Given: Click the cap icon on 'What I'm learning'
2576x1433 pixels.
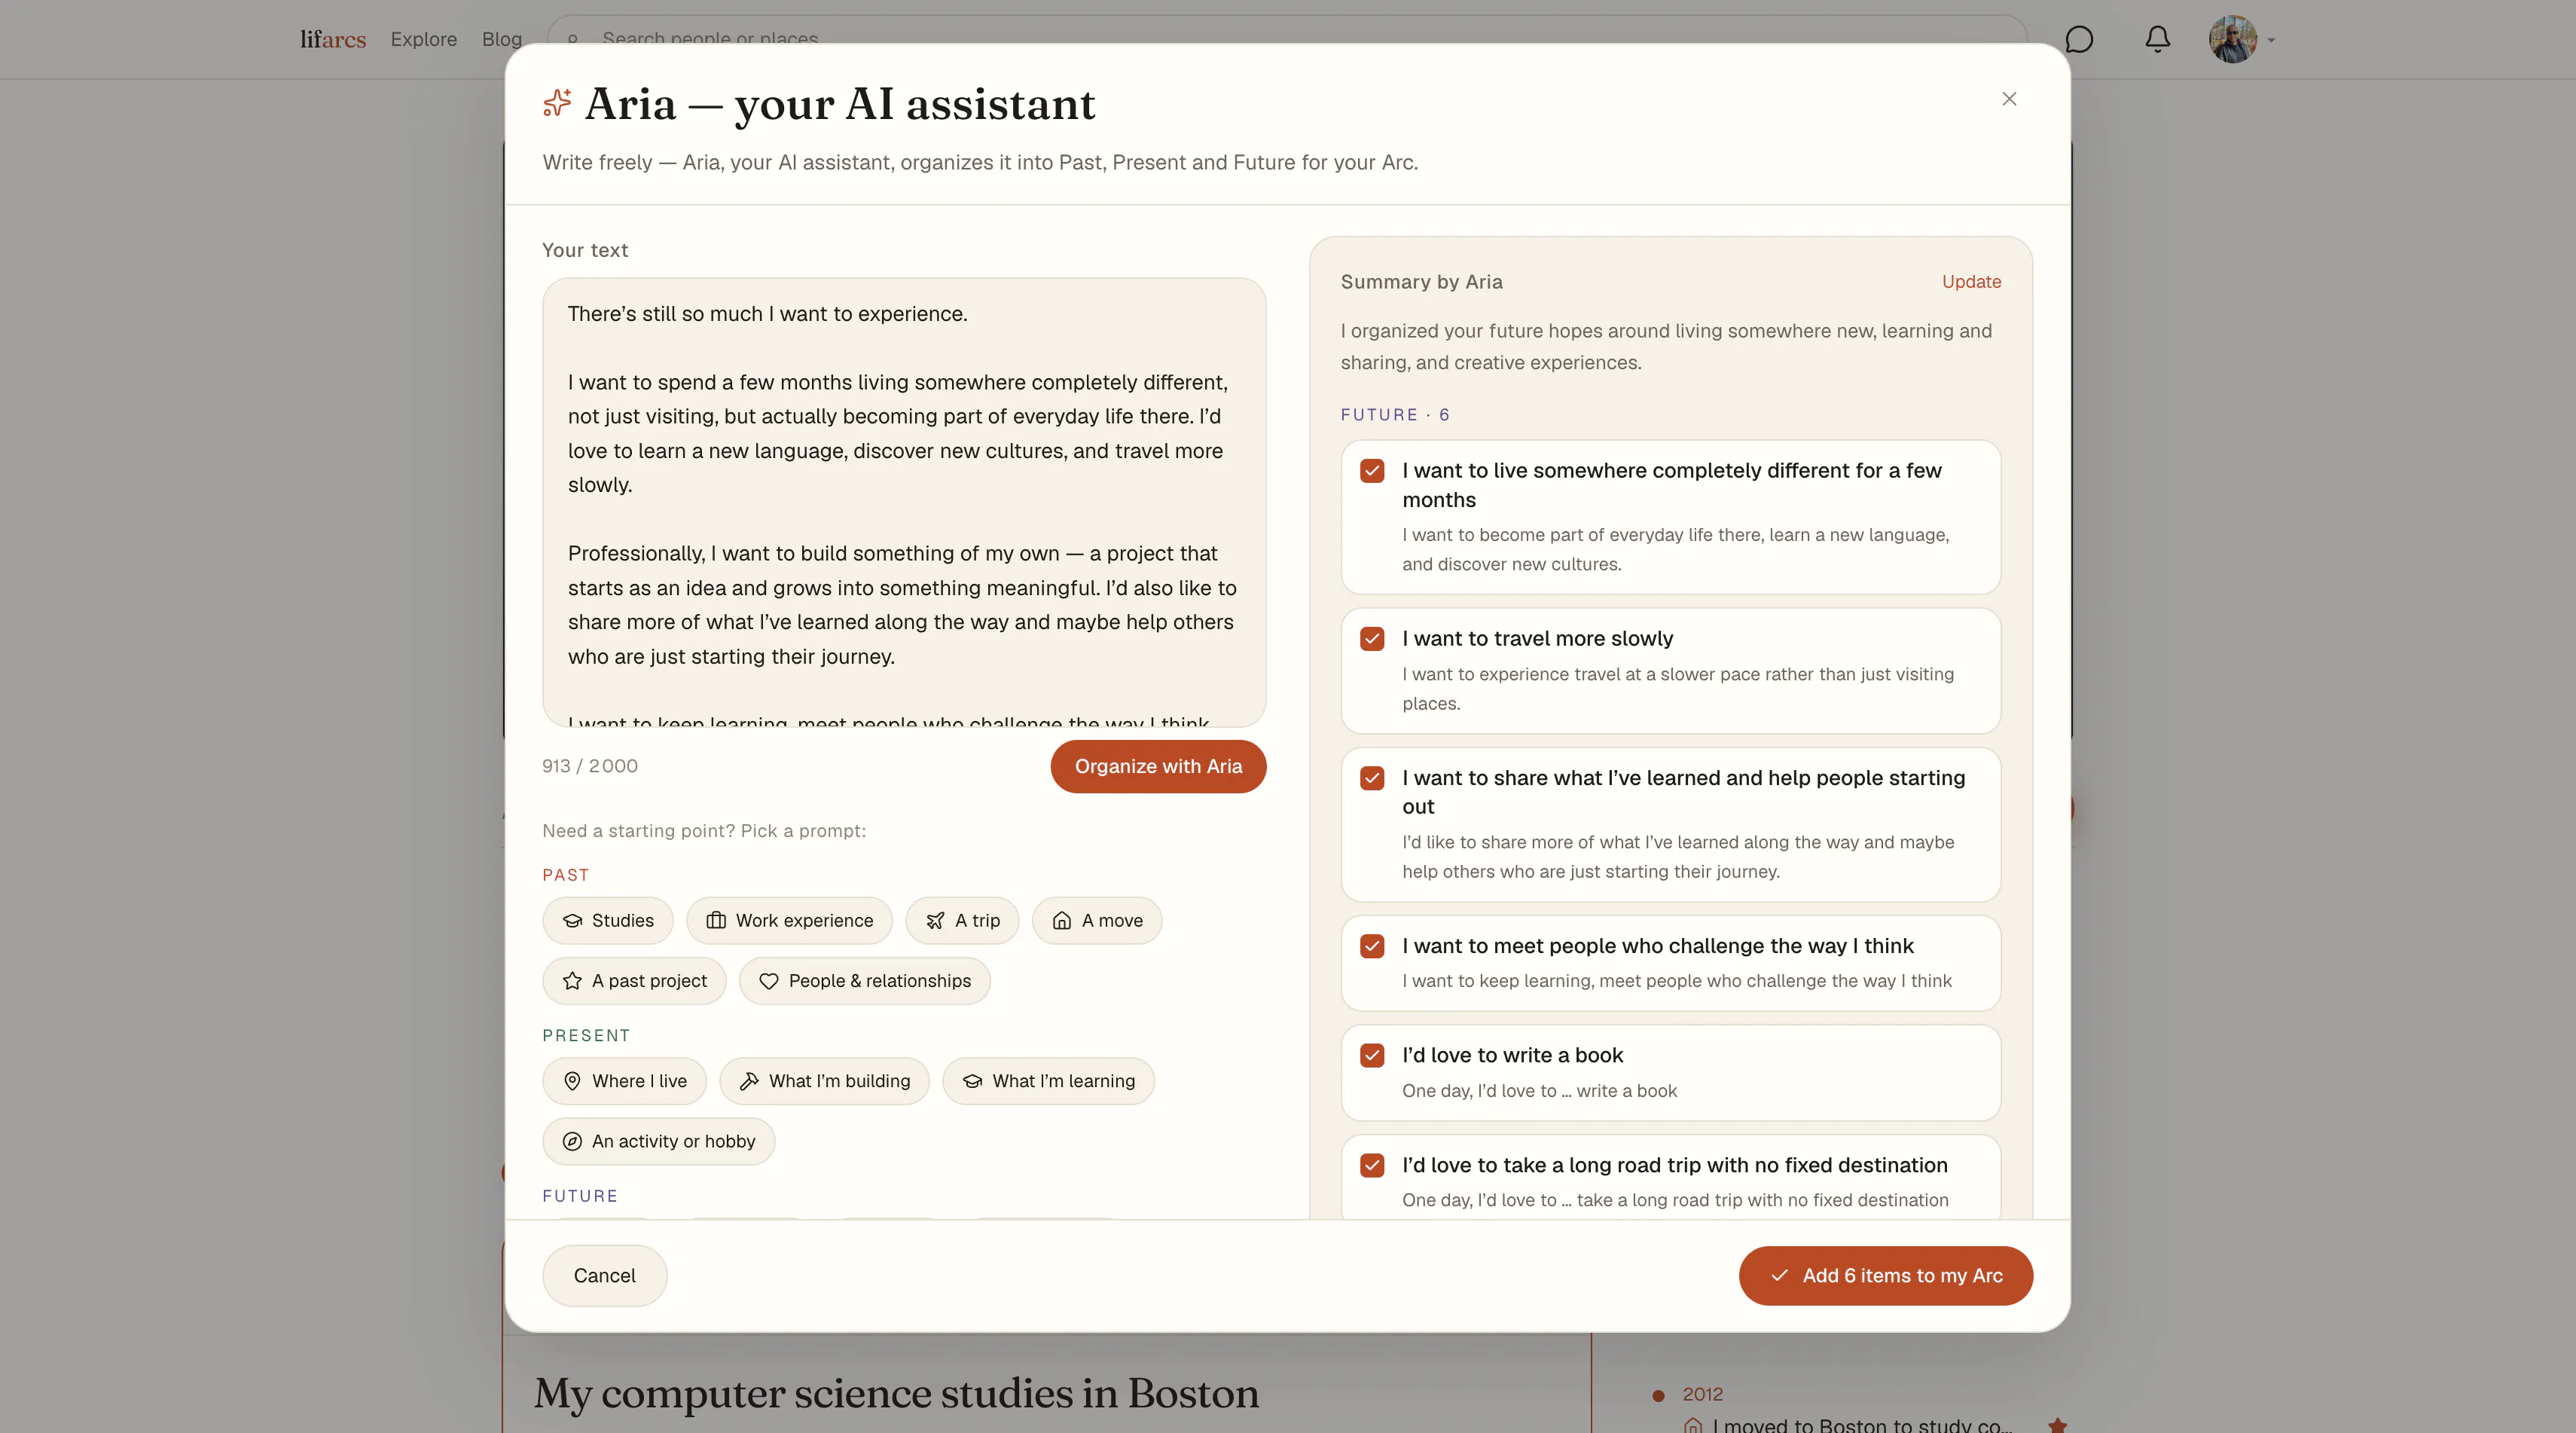Looking at the screenshot, I should coord(972,1081).
